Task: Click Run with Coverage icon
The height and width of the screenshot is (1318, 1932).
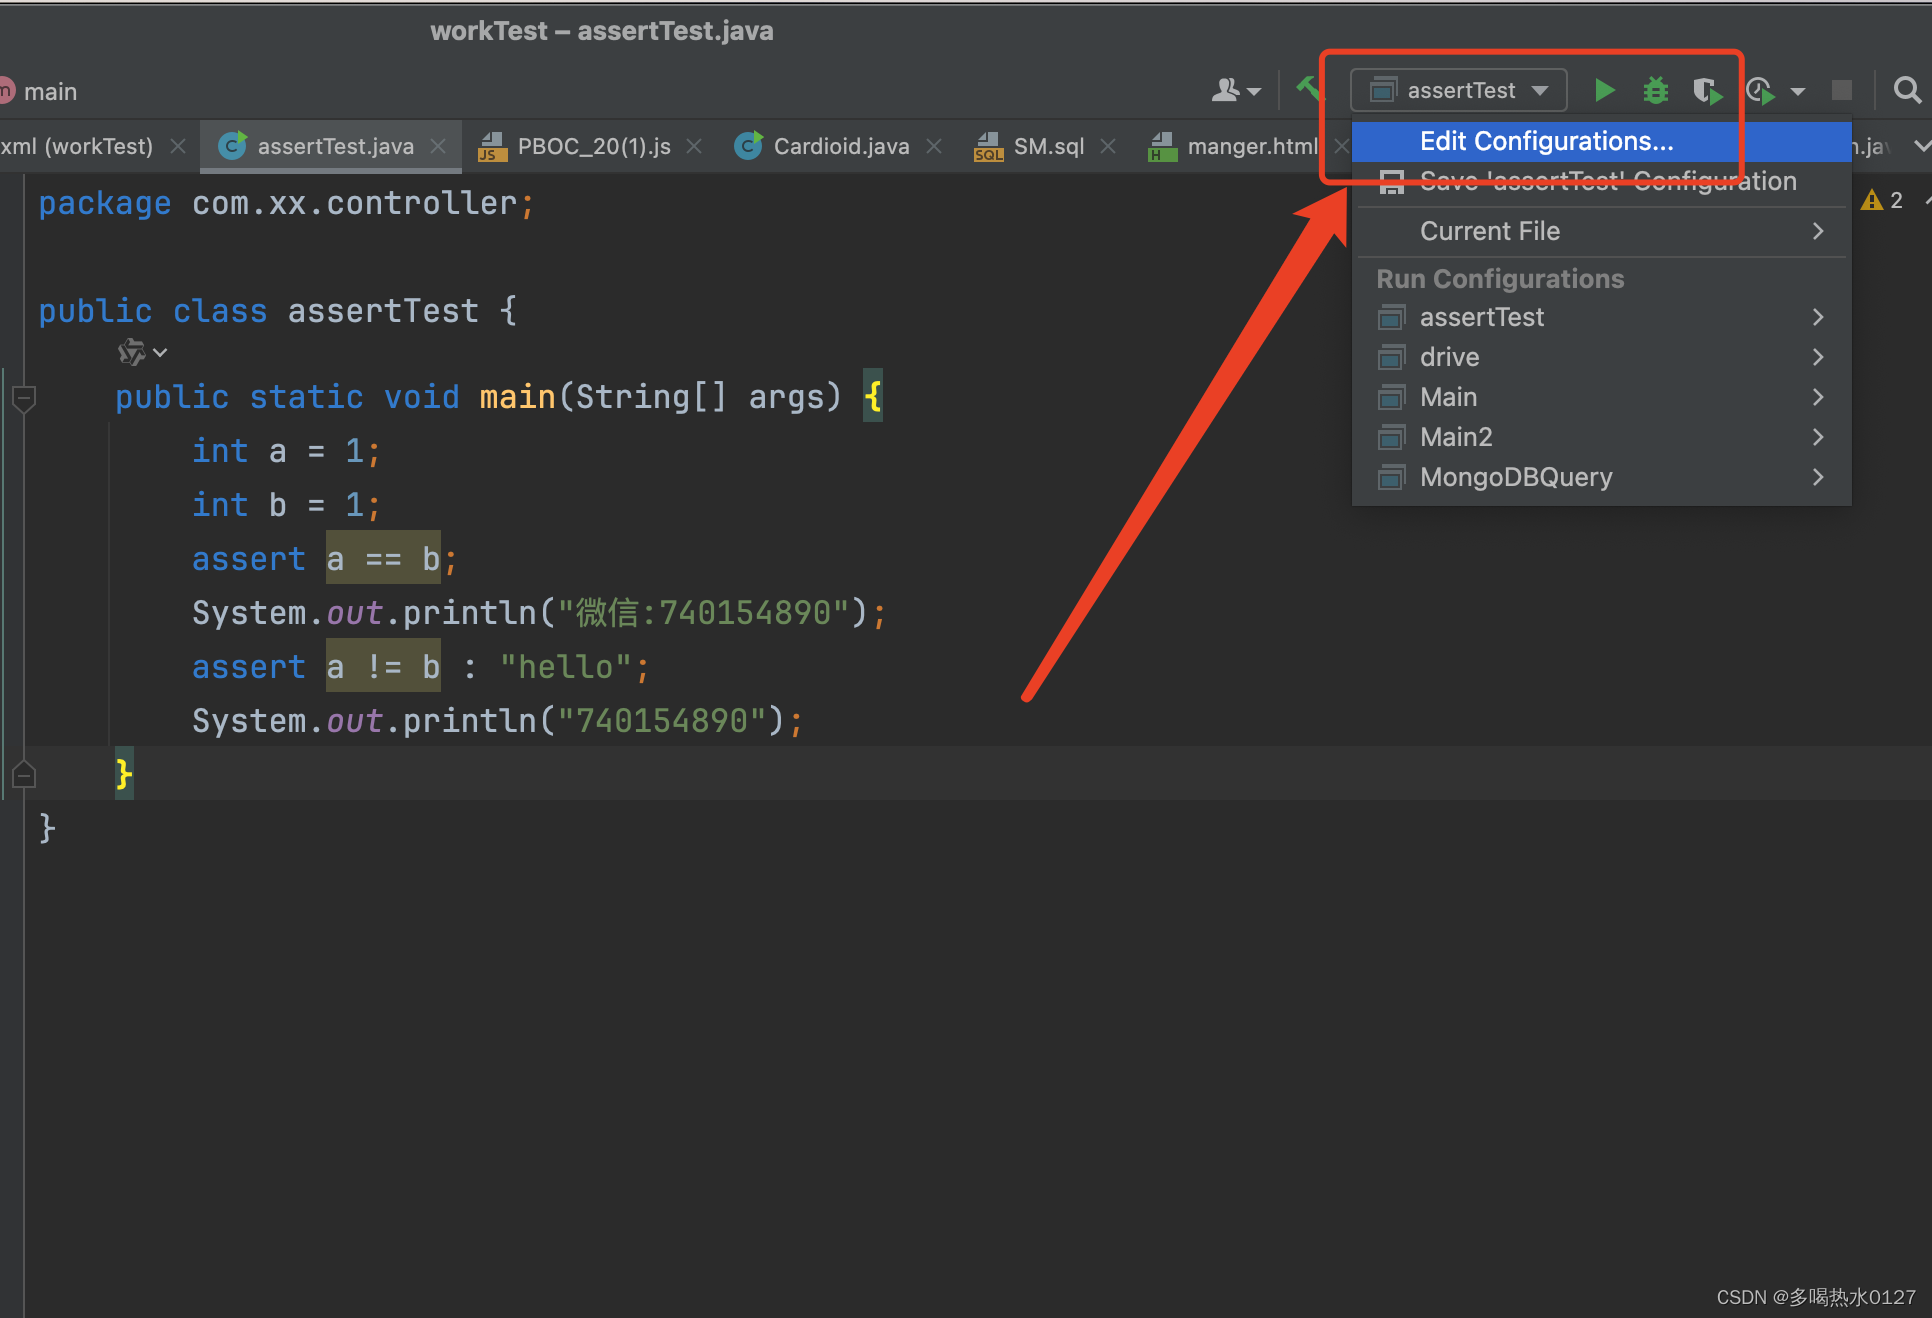Action: point(1707,91)
